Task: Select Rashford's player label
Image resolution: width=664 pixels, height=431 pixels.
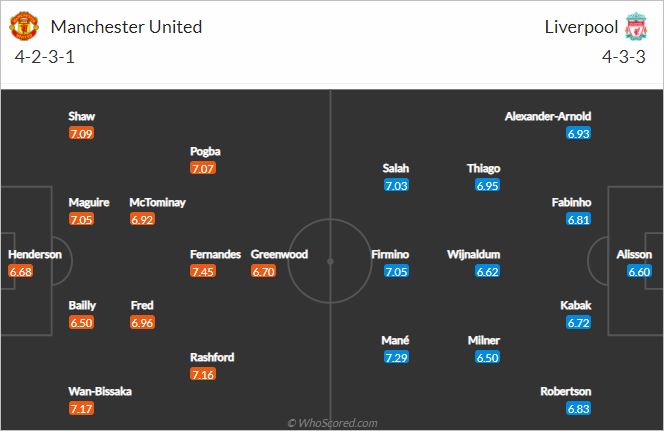Action: [212, 357]
